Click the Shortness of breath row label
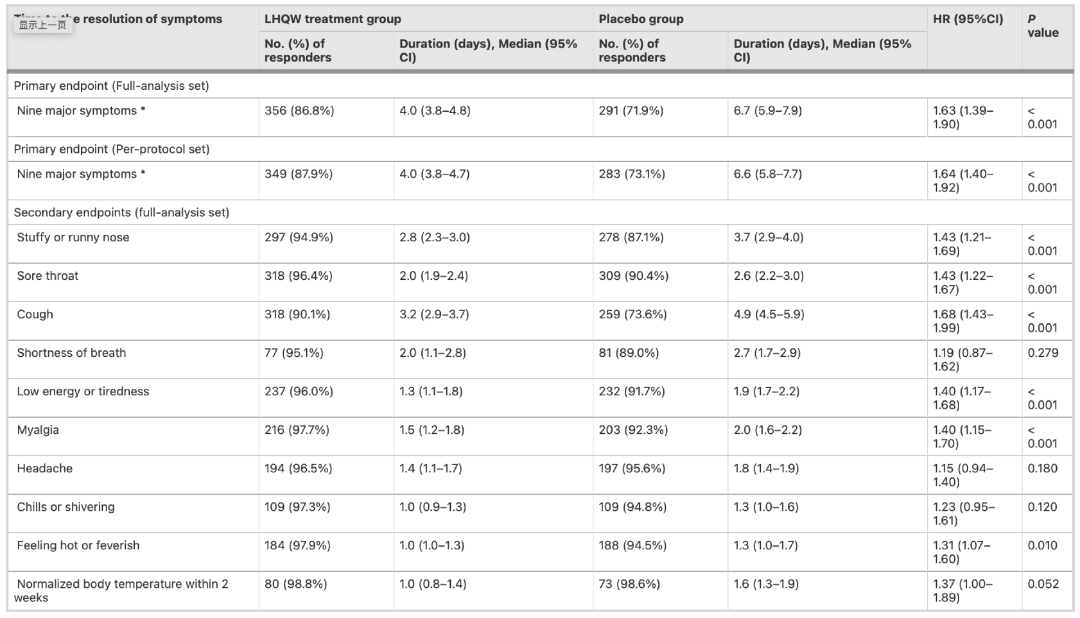 (x=72, y=353)
